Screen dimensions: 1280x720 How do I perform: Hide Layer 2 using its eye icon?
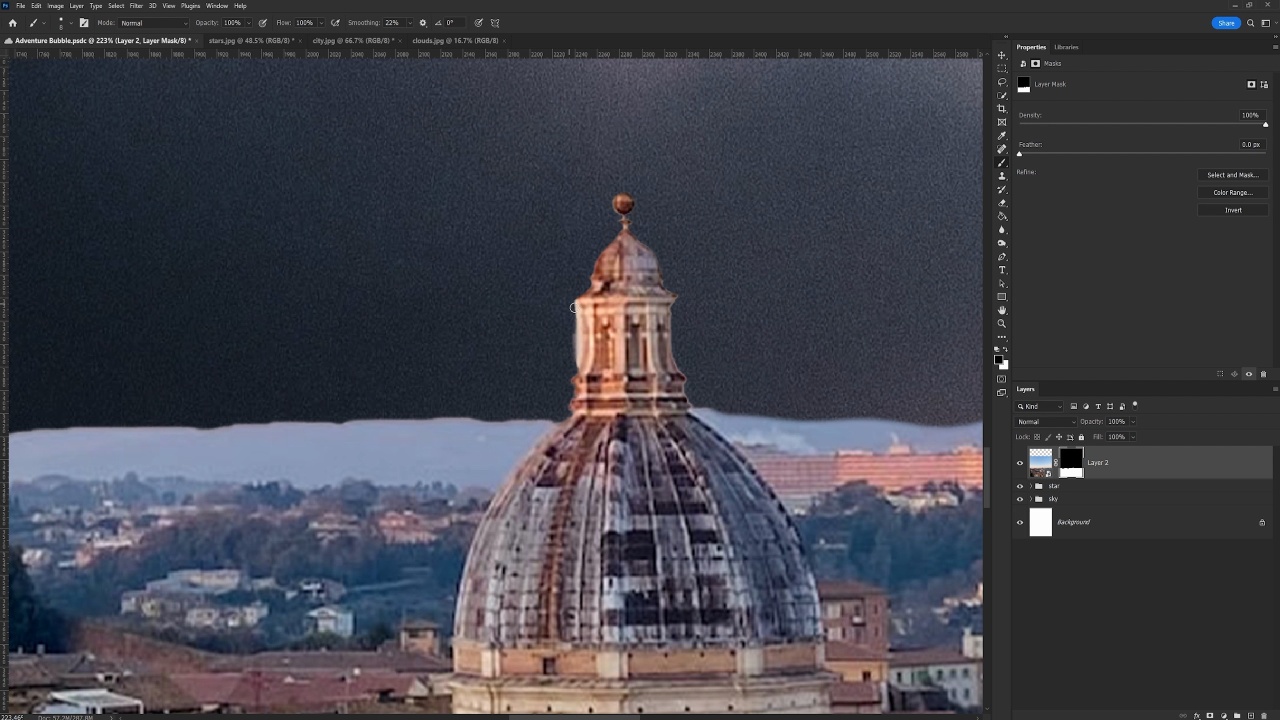click(1020, 463)
